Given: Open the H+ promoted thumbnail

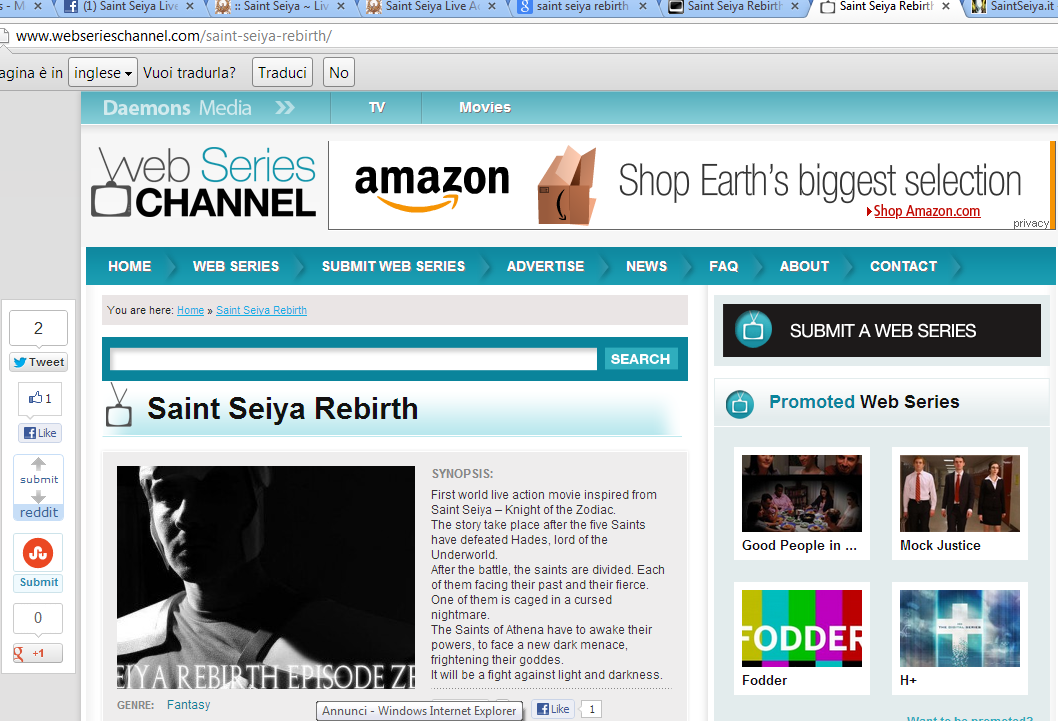Looking at the screenshot, I should point(959,629).
